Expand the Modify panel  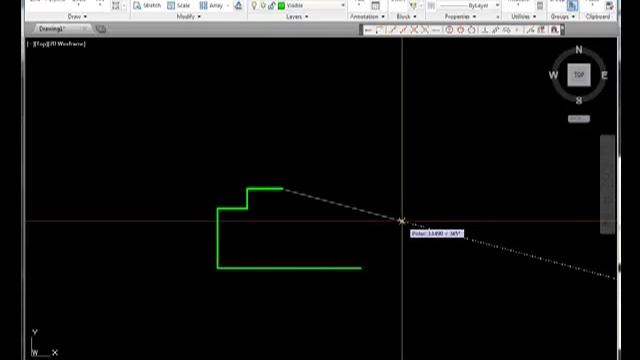click(x=189, y=17)
